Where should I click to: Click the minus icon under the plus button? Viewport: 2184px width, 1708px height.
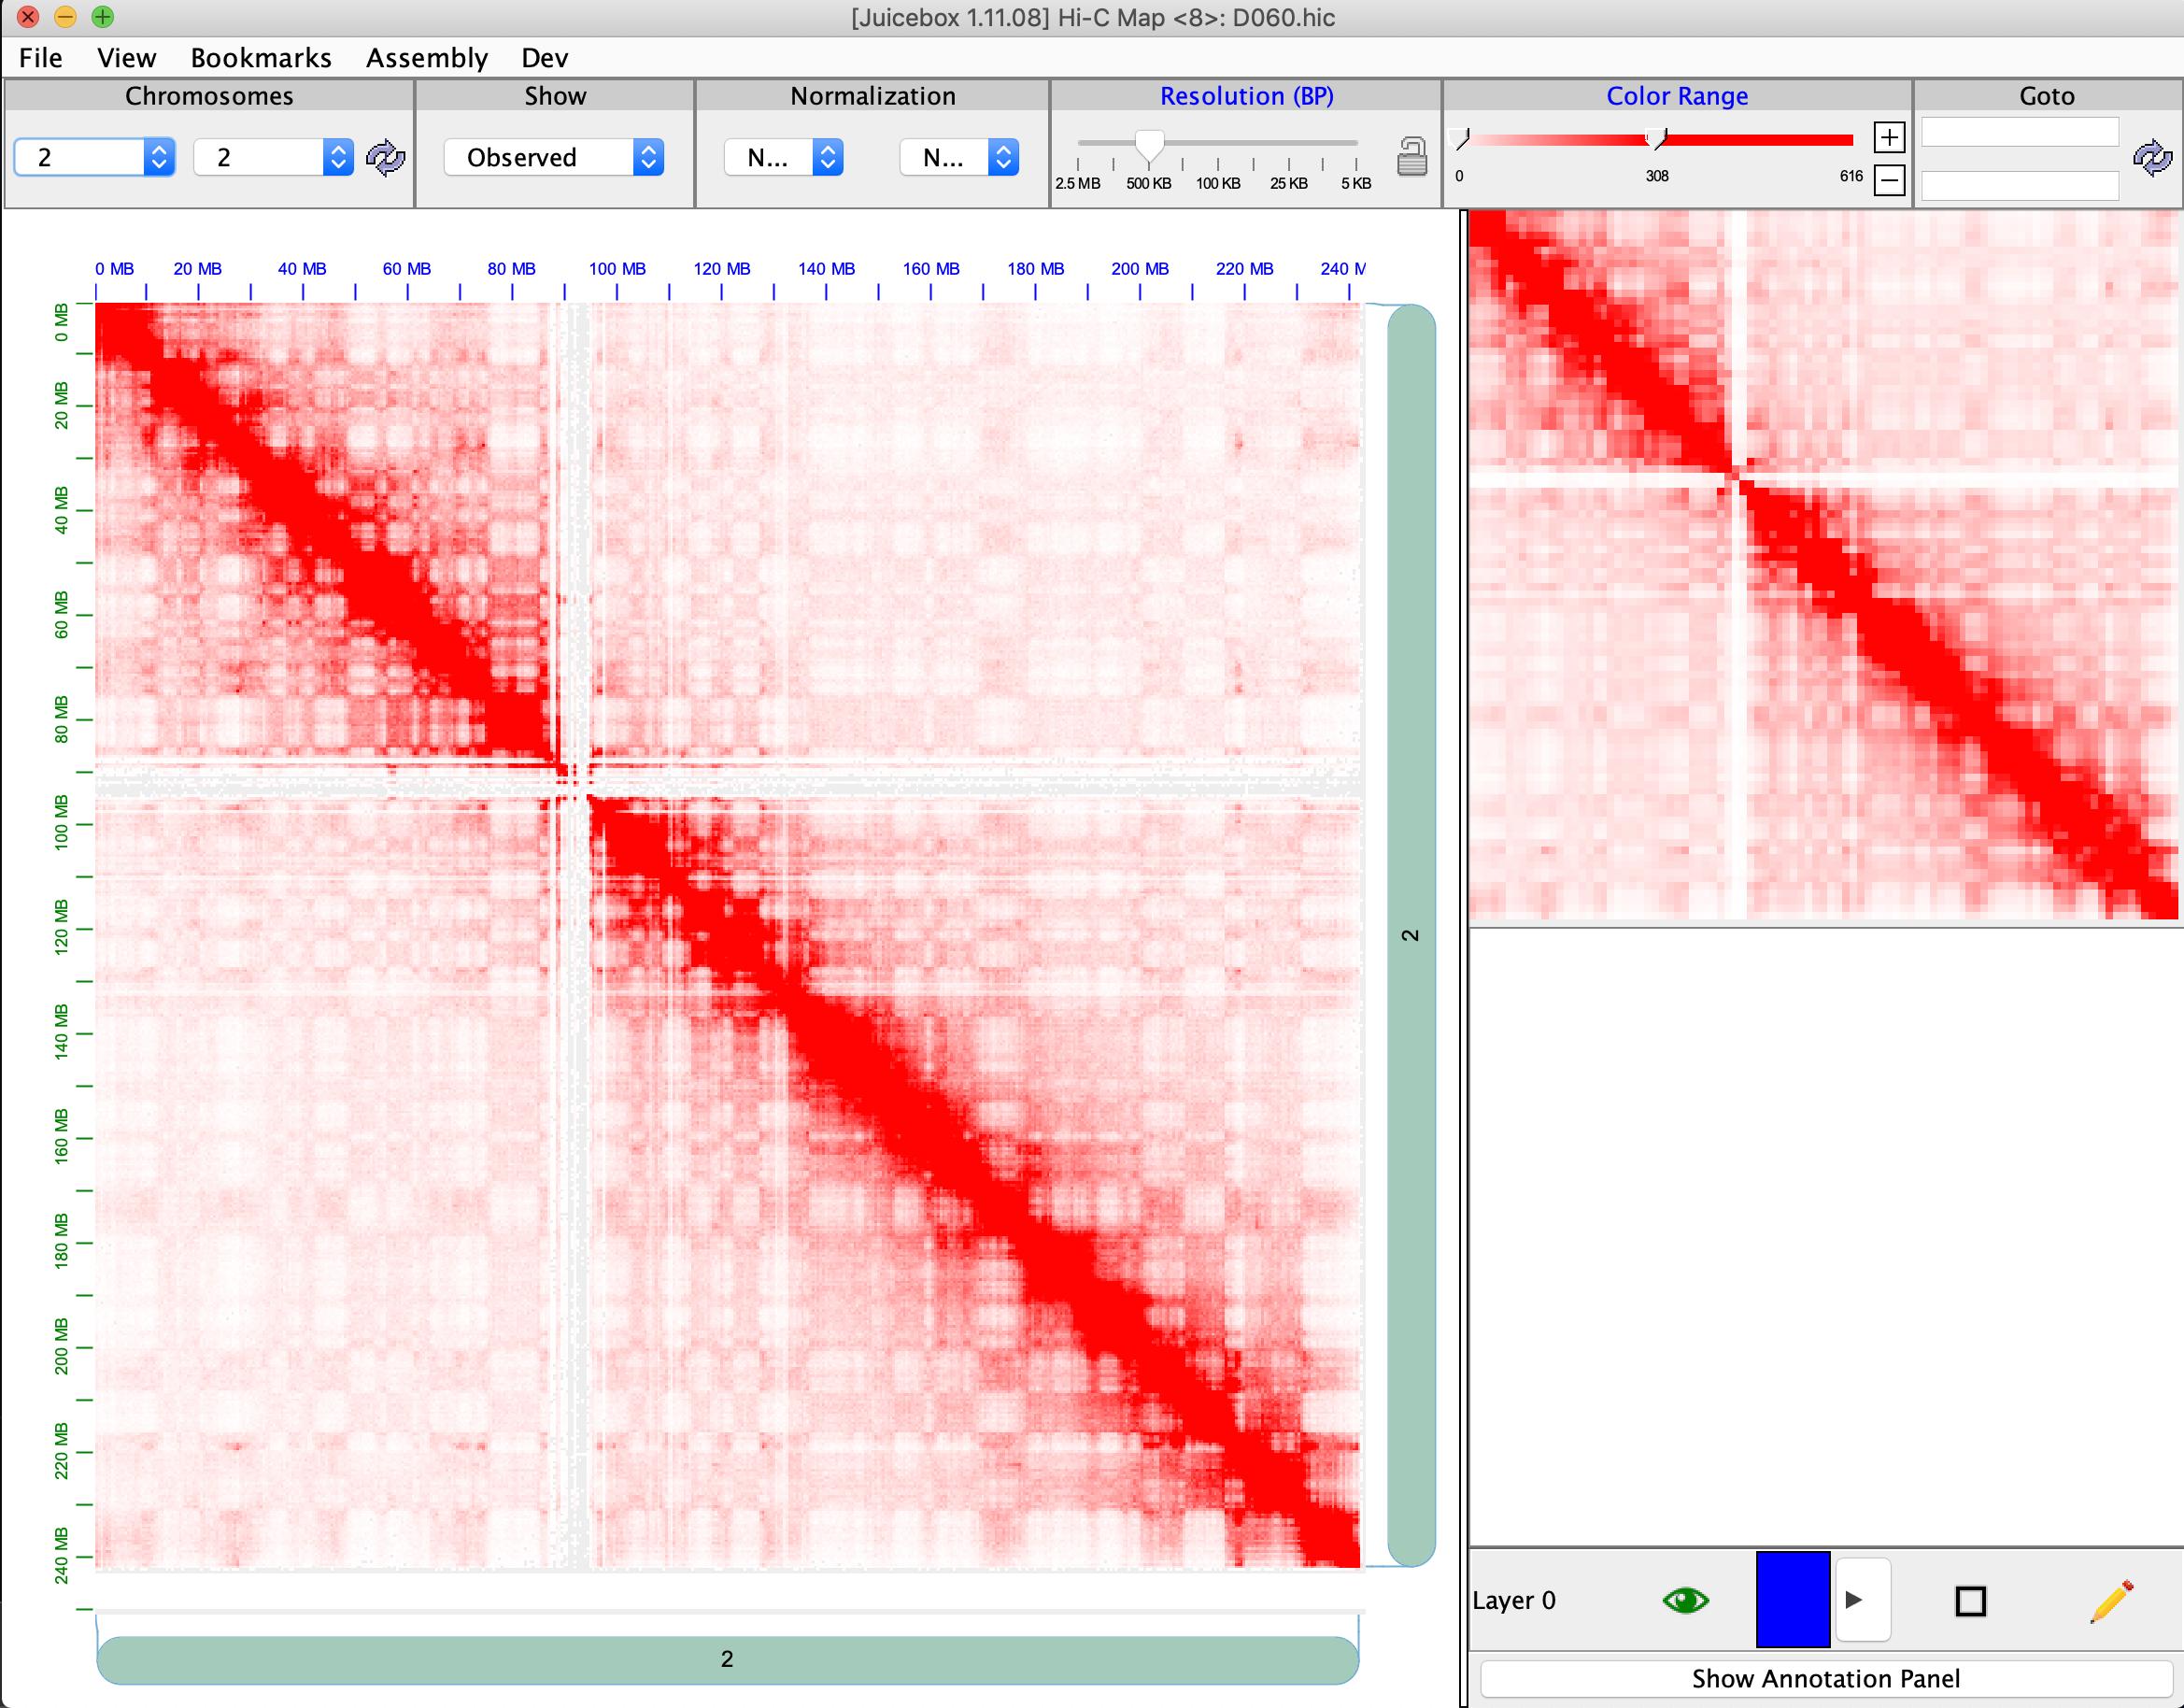1888,180
